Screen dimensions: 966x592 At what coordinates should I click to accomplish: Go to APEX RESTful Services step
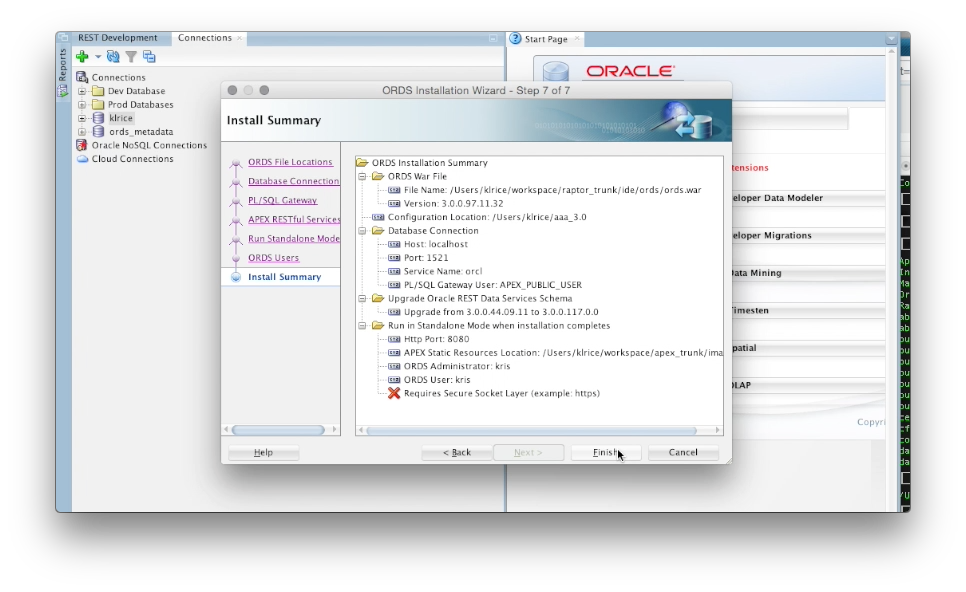294,219
